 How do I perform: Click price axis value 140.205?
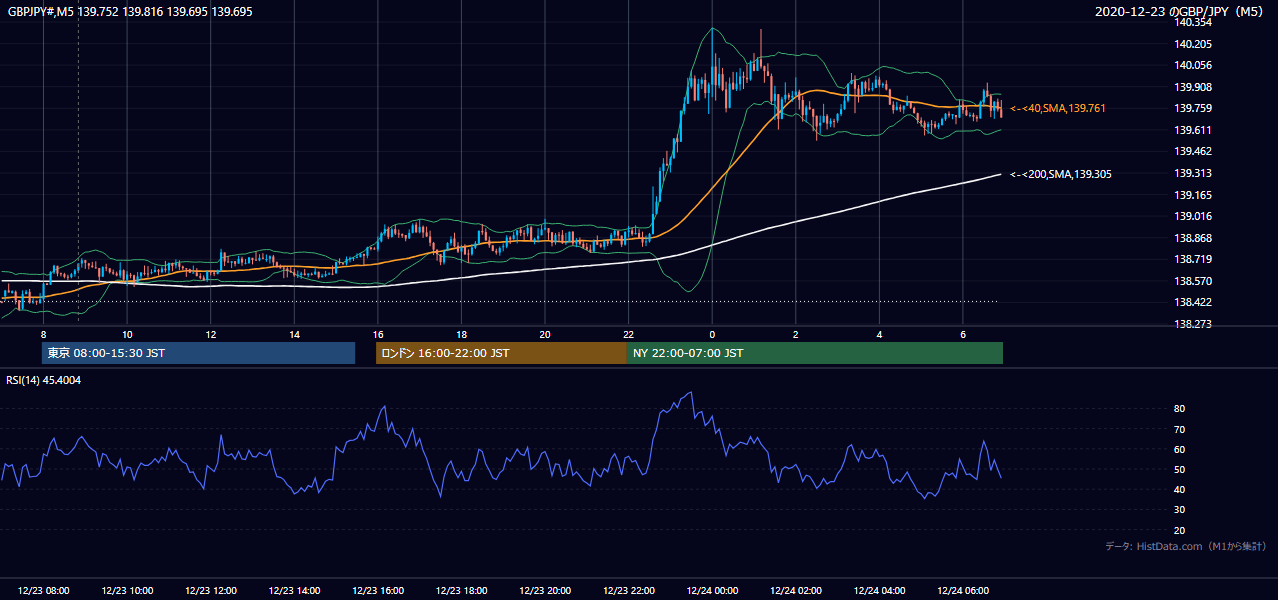click(1194, 44)
